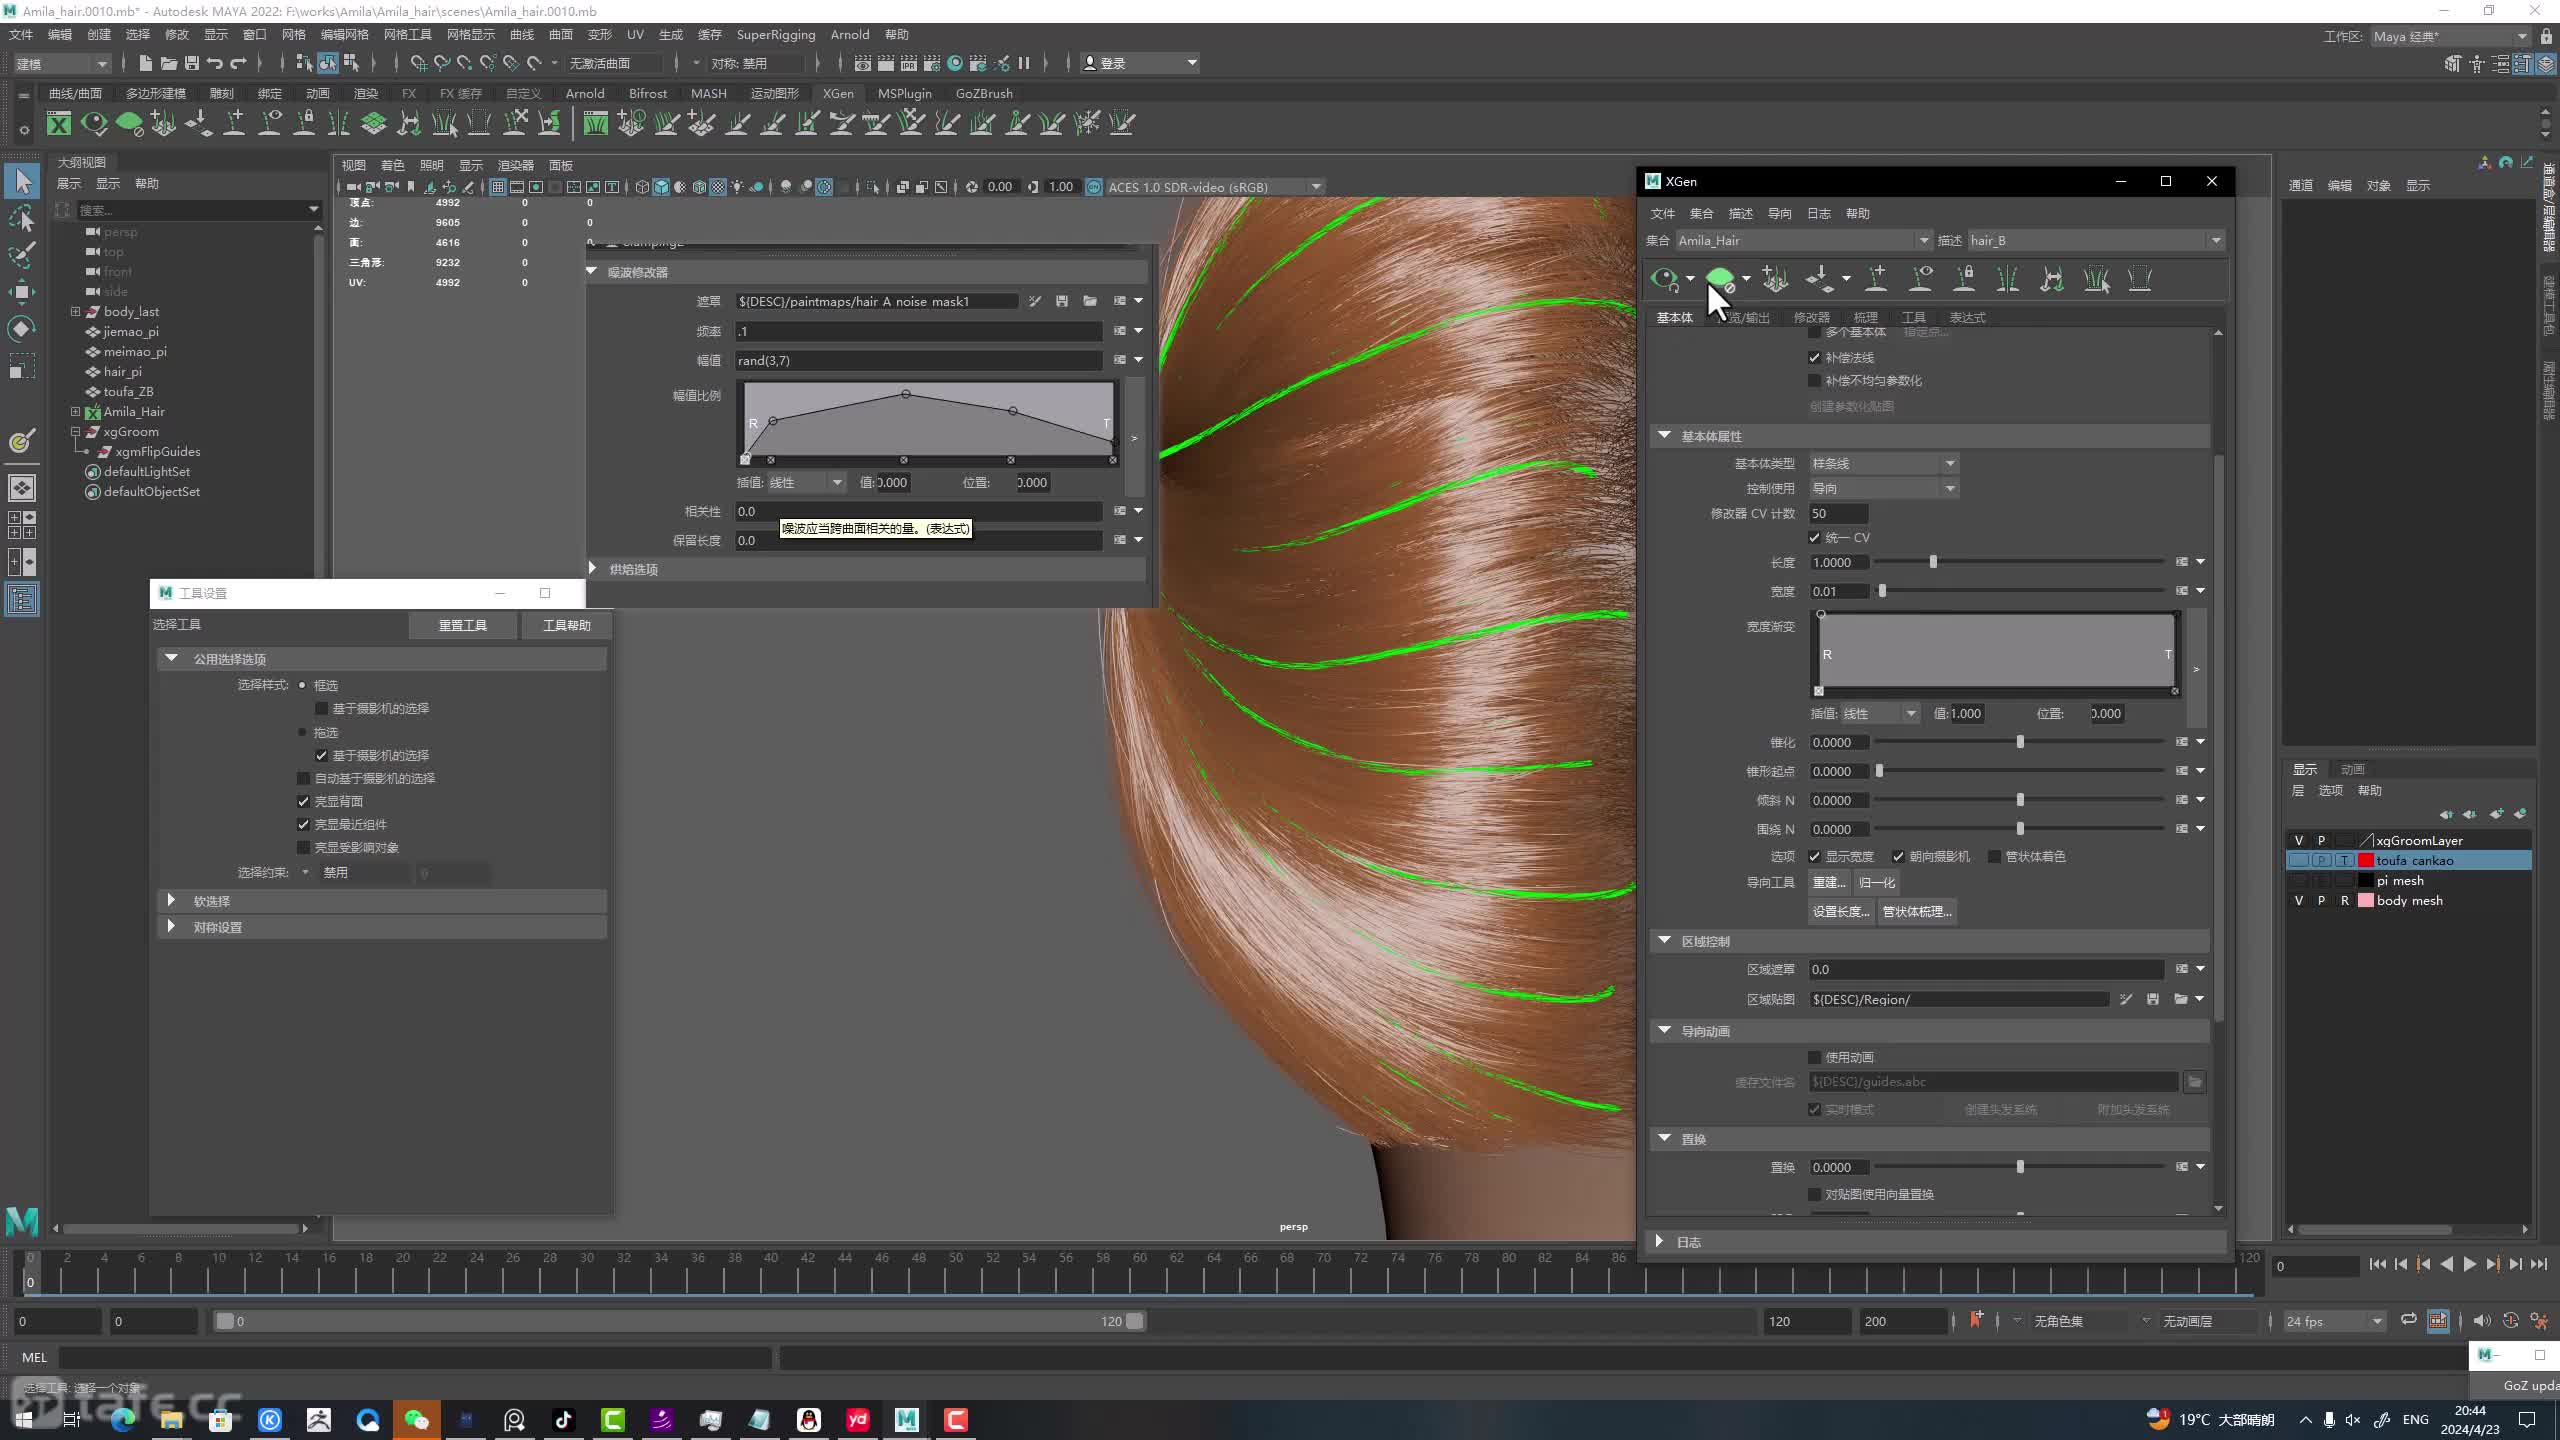Screen dimensions: 2560x1440
Task: Select the Lasso tool in the left toolbox
Action: tap(22, 217)
